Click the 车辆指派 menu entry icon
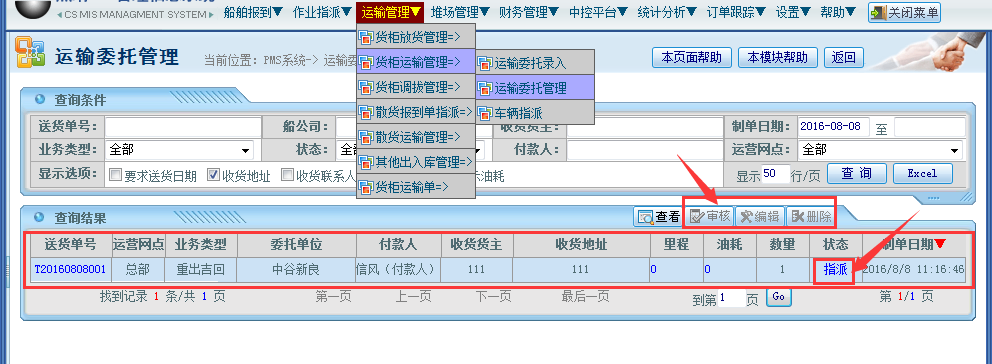The width and height of the screenshot is (992, 364). point(485,114)
